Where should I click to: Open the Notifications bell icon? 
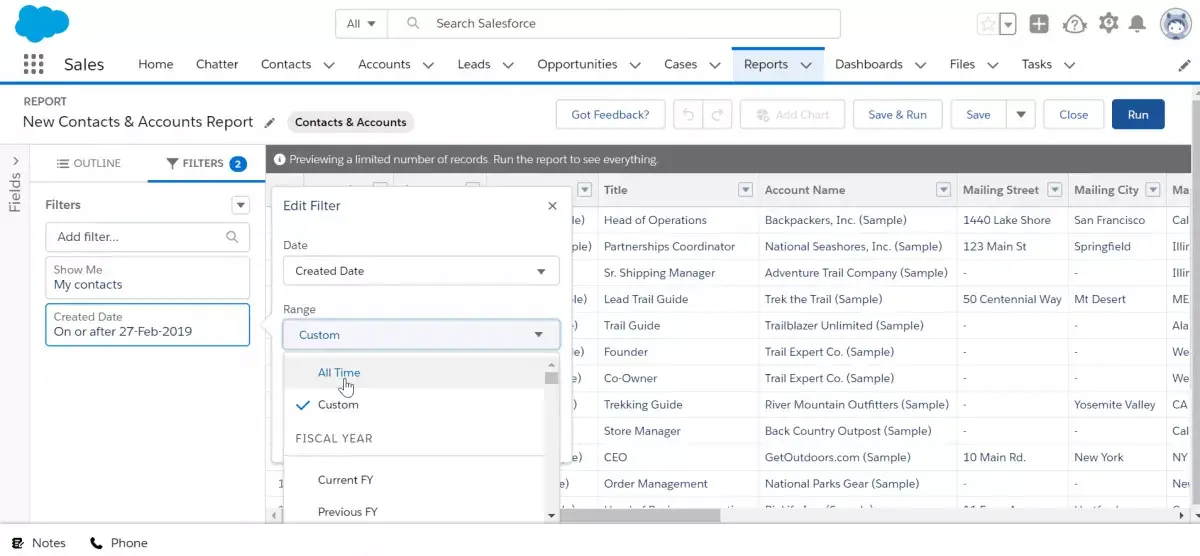tap(1137, 24)
